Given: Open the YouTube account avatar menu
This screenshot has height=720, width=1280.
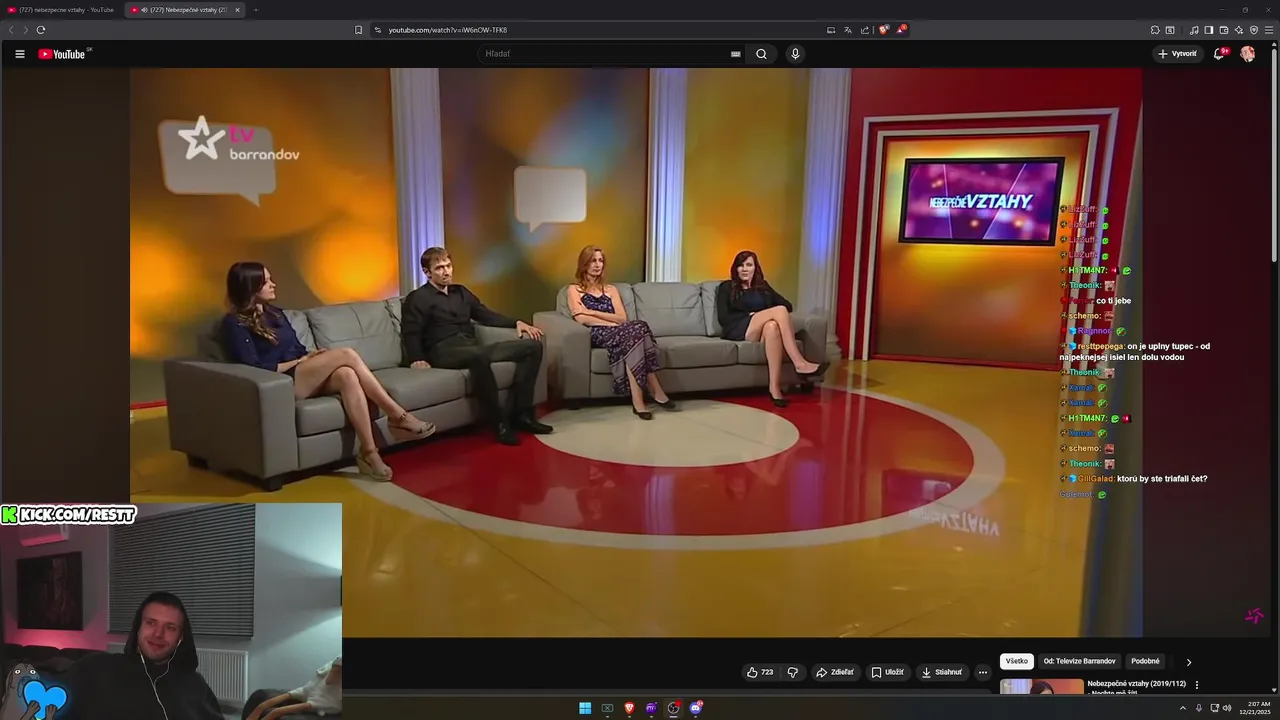Looking at the screenshot, I should 1247,54.
